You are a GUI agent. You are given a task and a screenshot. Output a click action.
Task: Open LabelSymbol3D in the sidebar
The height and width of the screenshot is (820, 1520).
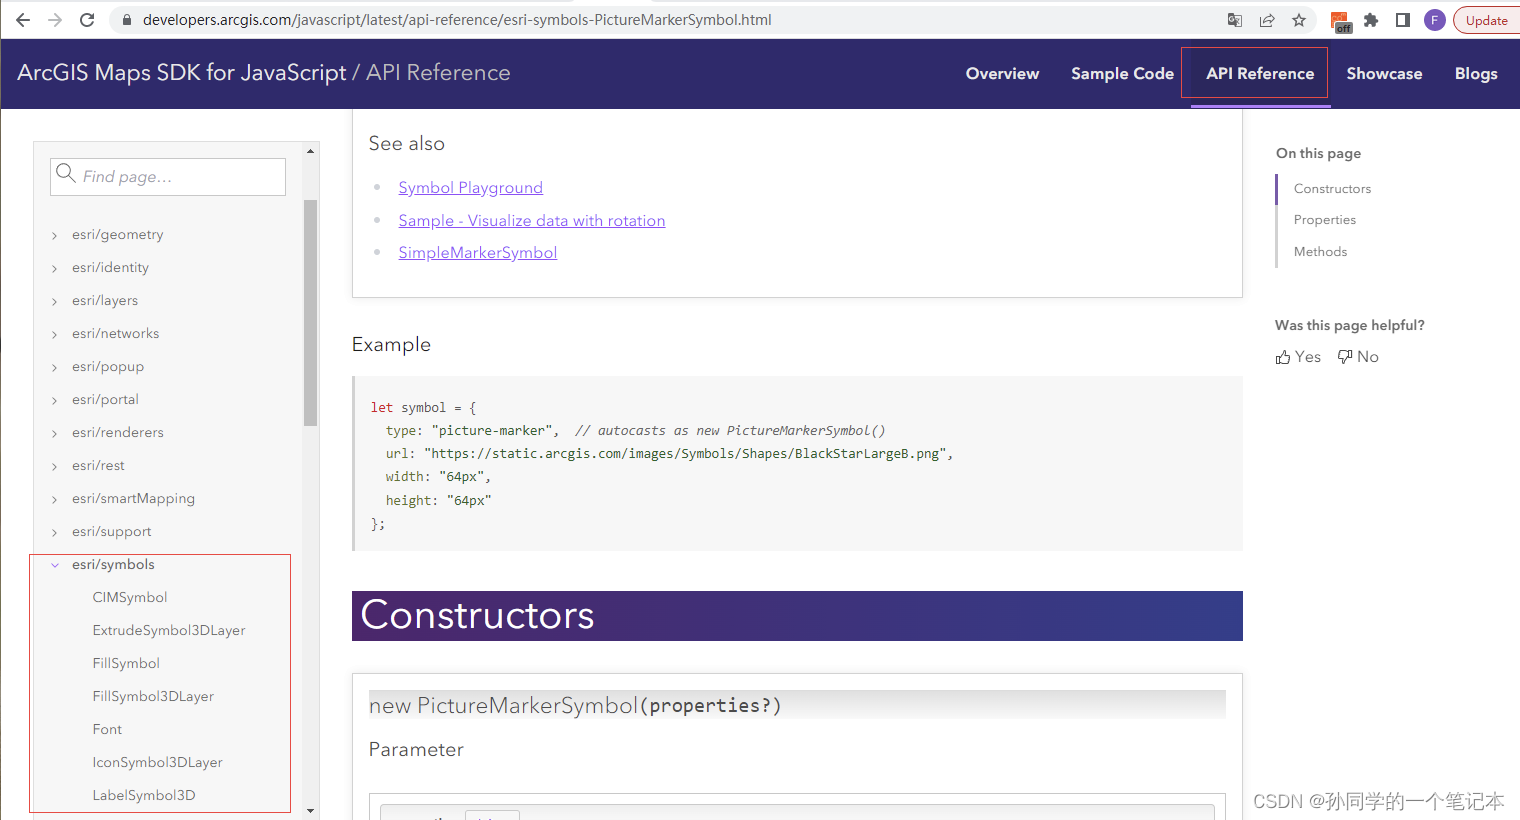(144, 796)
